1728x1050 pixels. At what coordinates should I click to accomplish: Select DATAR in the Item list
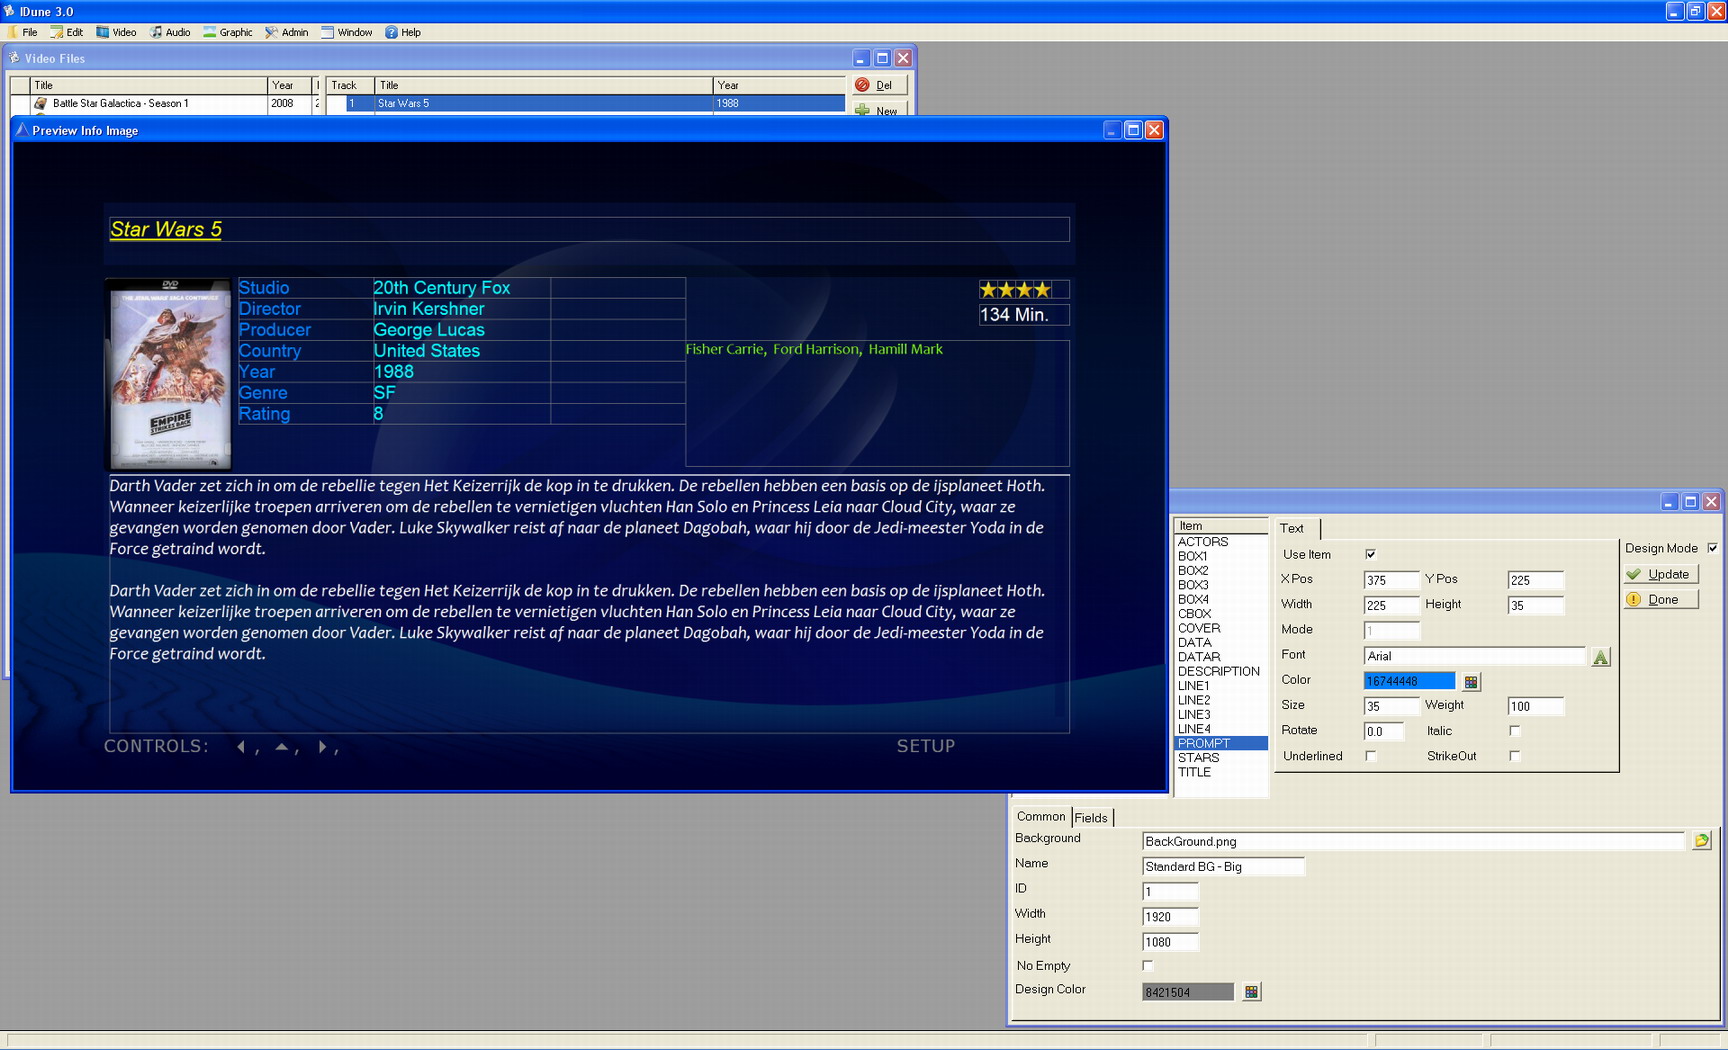[x=1221, y=657]
